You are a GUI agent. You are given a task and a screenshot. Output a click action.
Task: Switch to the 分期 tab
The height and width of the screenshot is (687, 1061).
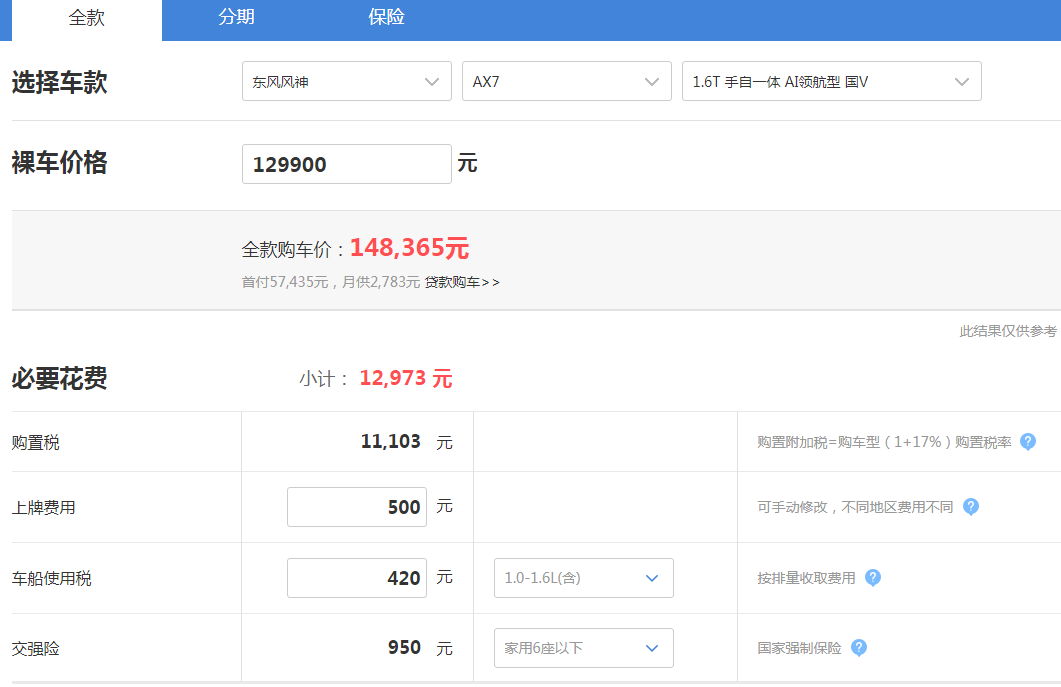[236, 17]
